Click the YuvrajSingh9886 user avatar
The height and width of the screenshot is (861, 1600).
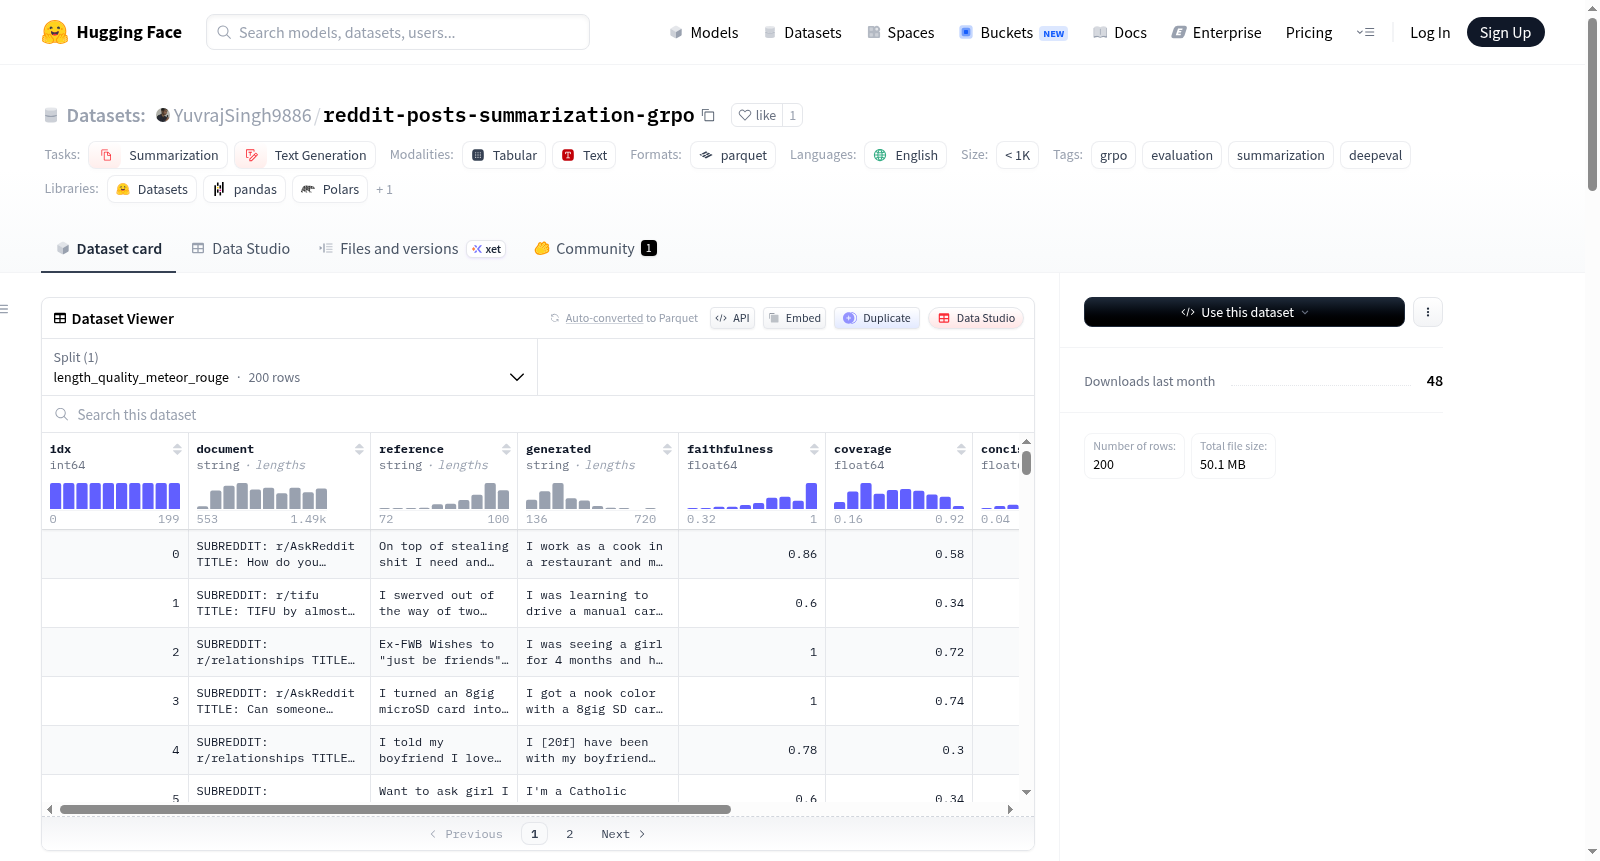[x=163, y=115]
